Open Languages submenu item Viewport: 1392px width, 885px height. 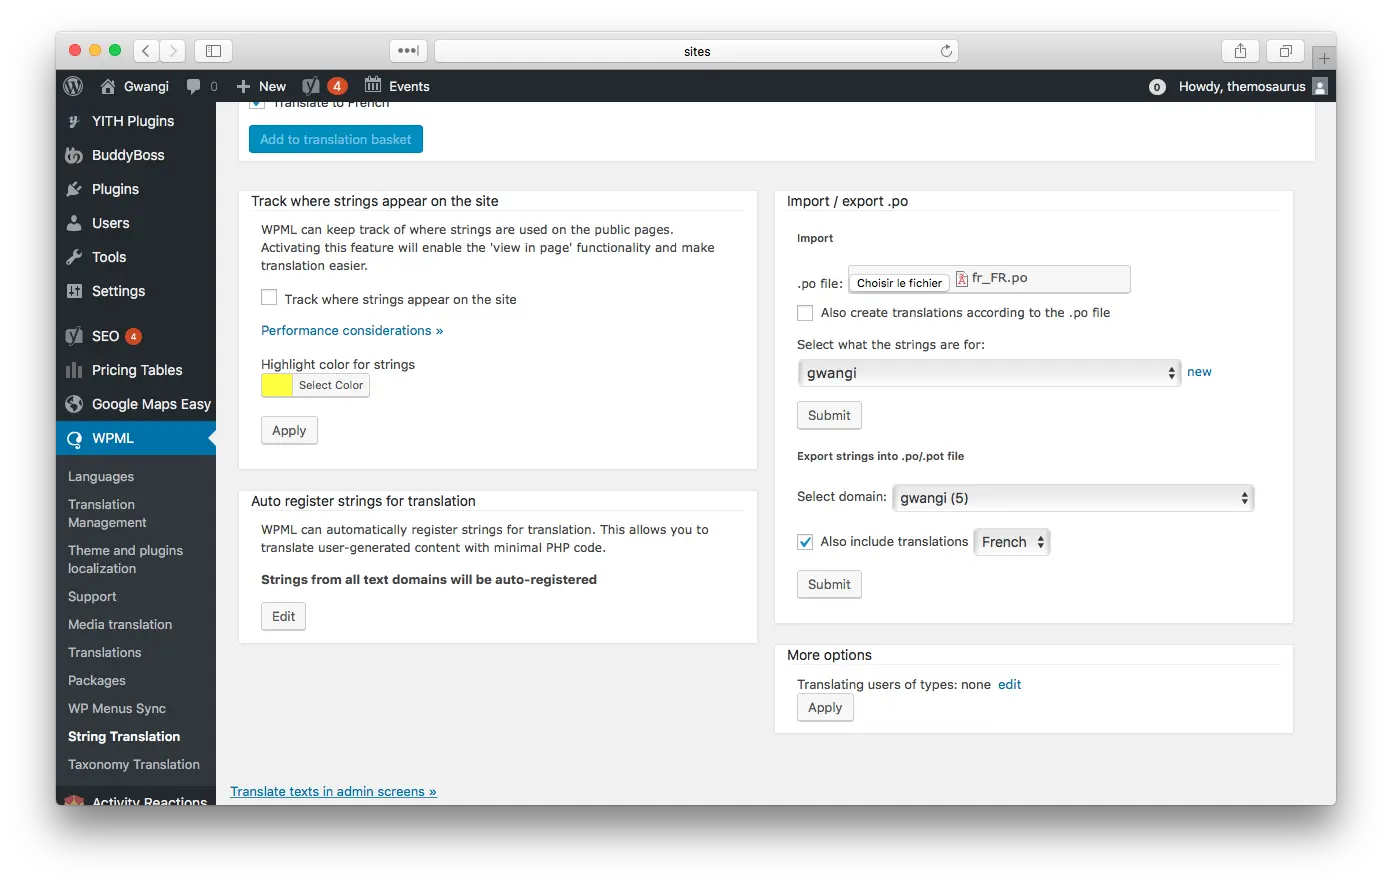[101, 477]
